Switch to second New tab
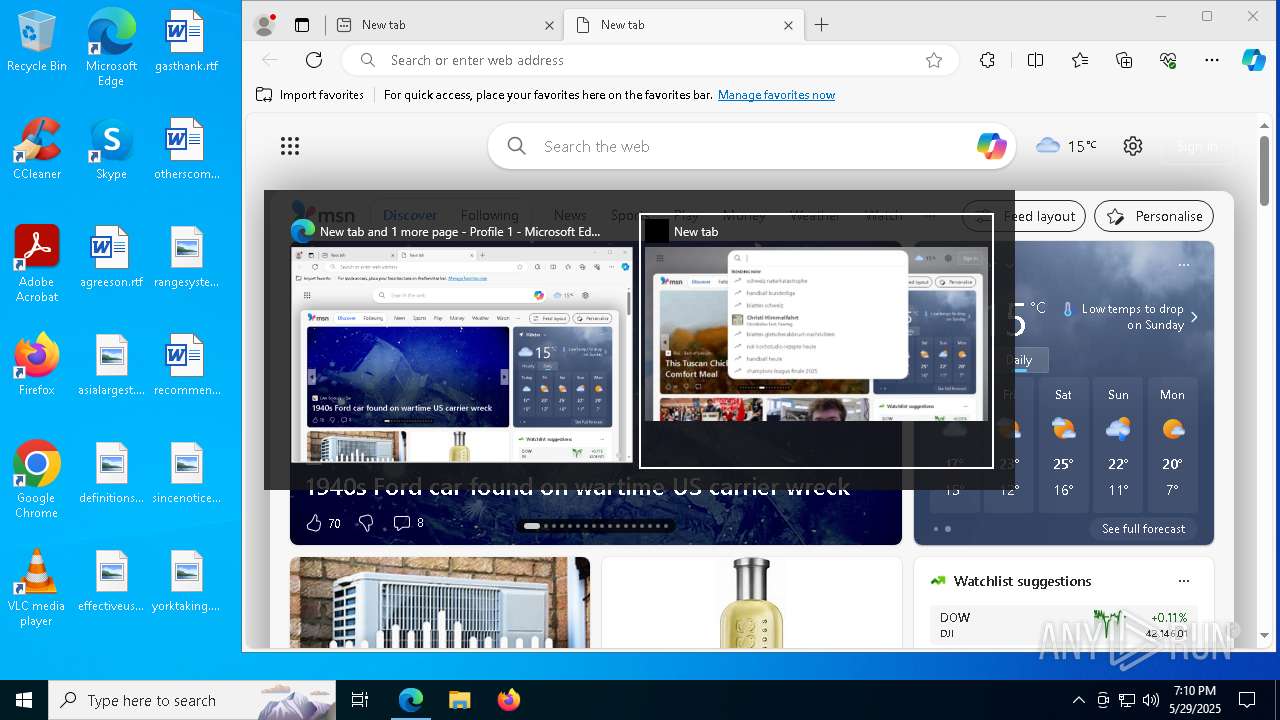 683,25
